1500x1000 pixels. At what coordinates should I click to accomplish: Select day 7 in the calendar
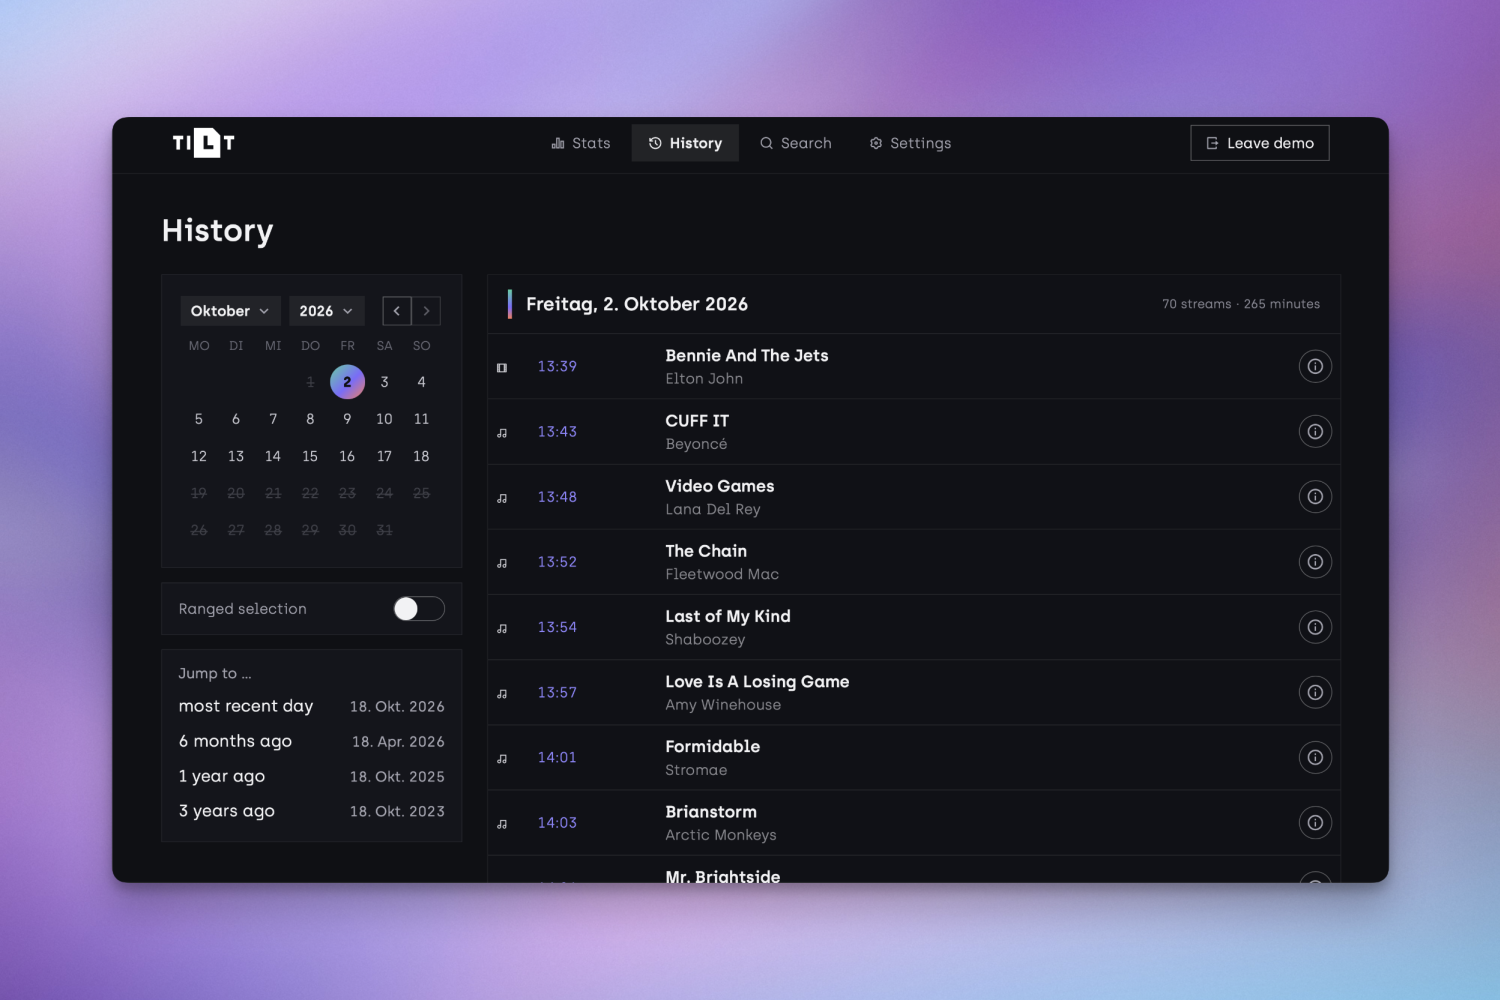point(273,419)
